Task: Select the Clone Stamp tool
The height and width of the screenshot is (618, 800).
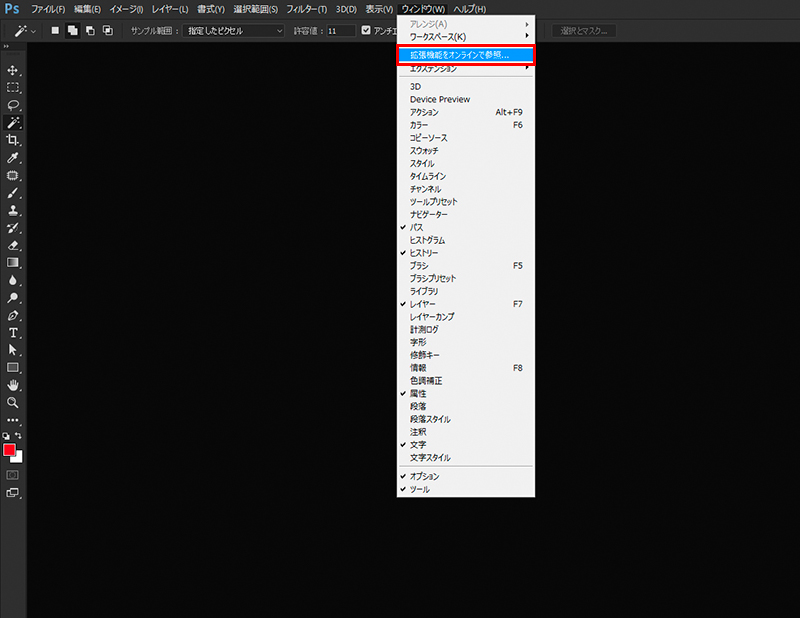Action: [13, 210]
